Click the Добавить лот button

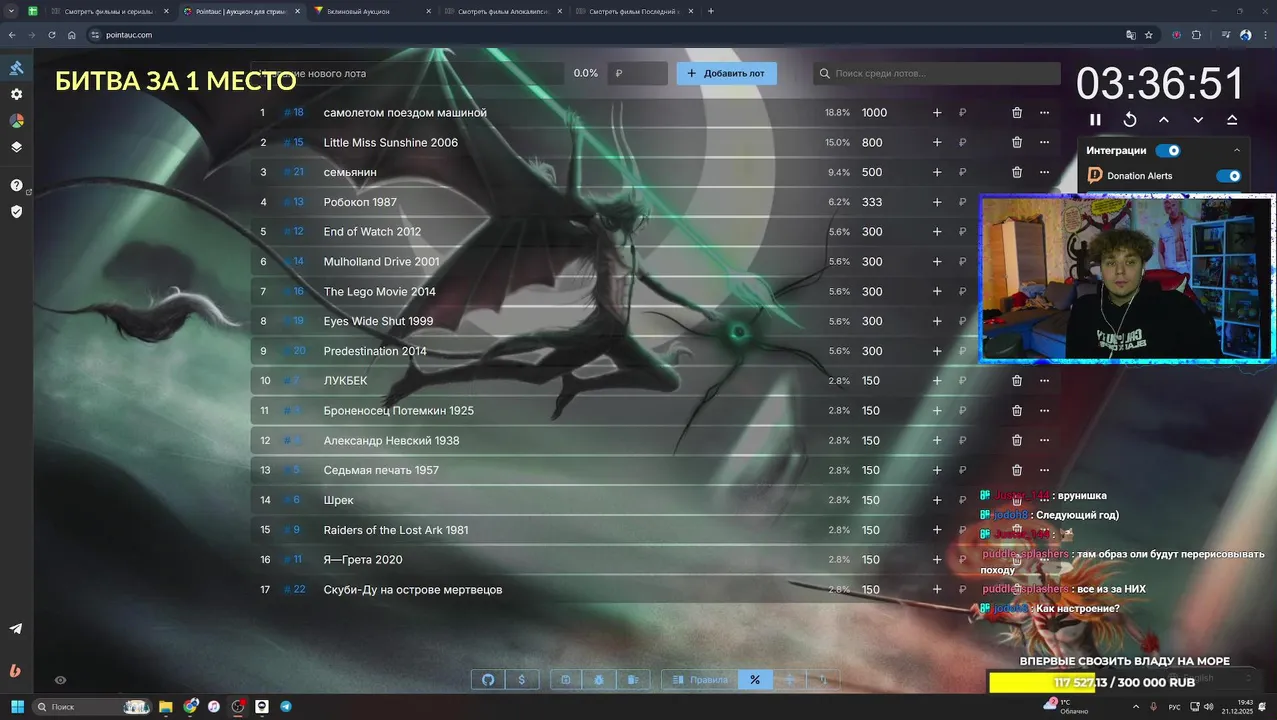click(x=727, y=73)
